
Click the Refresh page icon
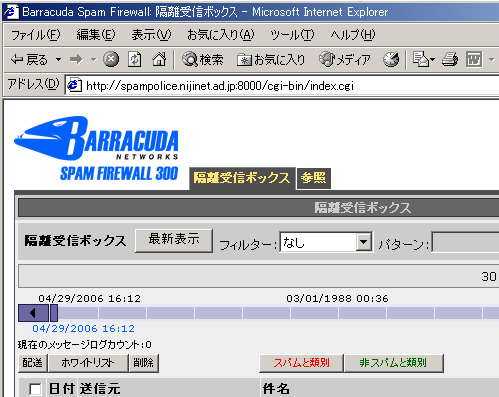point(134,60)
